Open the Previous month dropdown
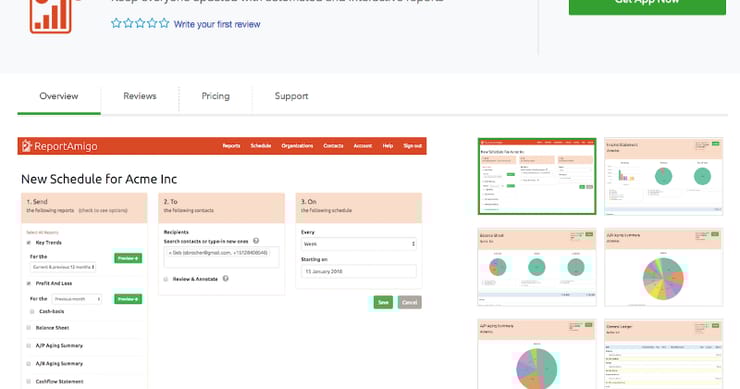Screen dimensions: 740x389 click(76, 299)
